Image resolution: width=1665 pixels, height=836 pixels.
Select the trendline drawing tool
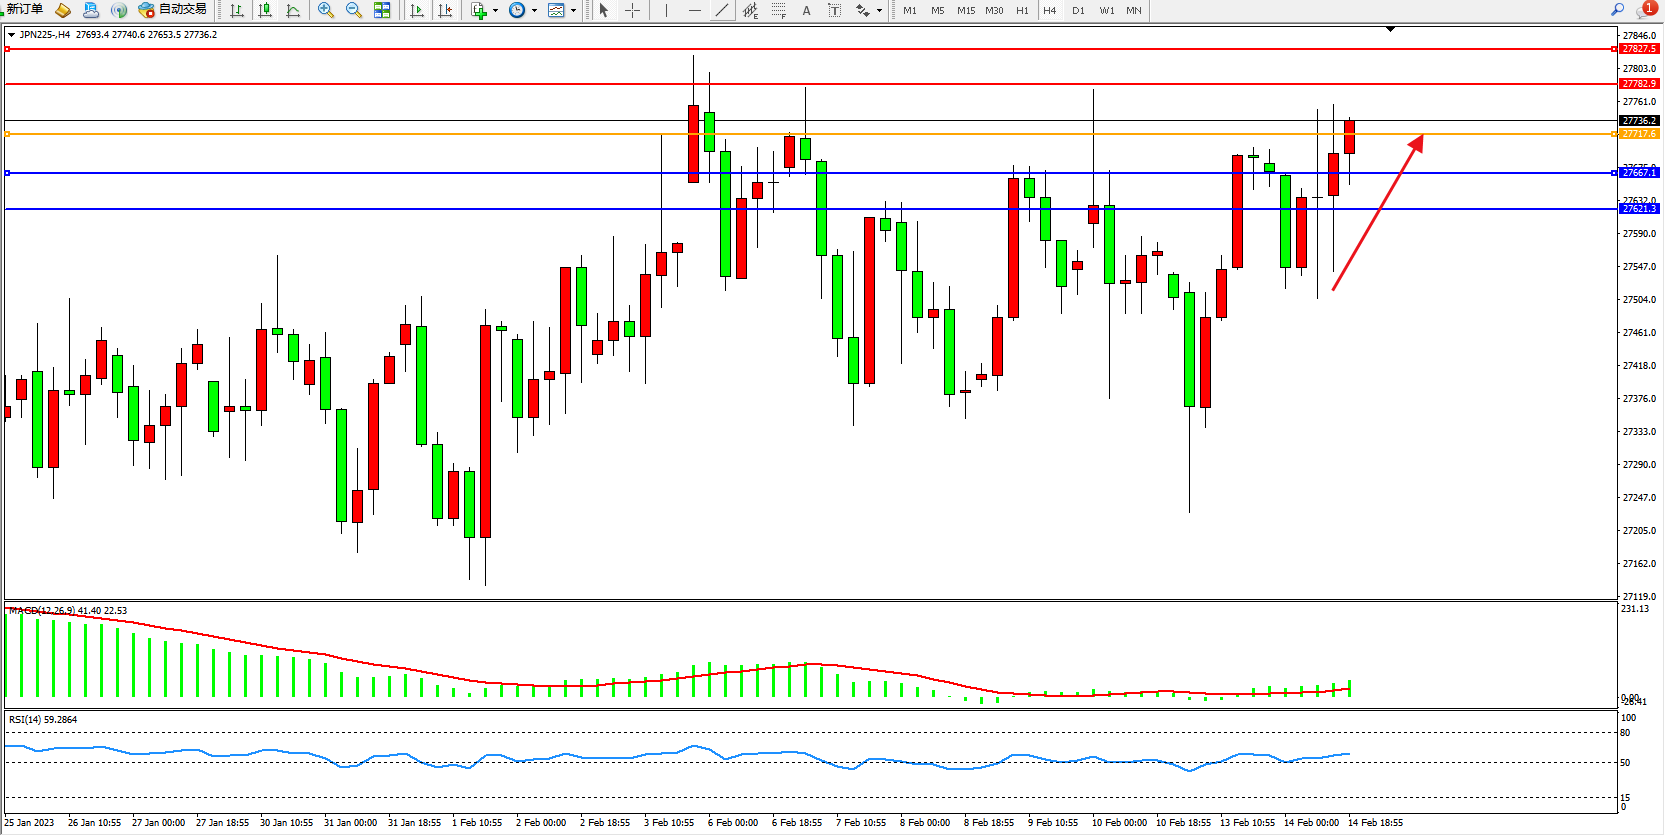[x=722, y=10]
